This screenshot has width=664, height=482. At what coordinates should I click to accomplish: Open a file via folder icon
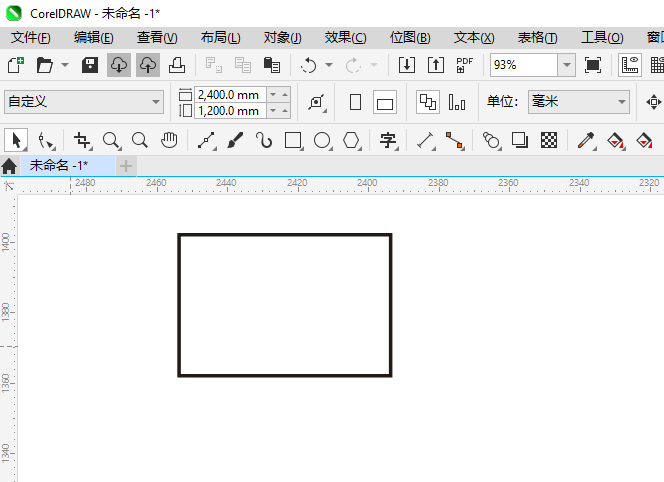coord(44,65)
